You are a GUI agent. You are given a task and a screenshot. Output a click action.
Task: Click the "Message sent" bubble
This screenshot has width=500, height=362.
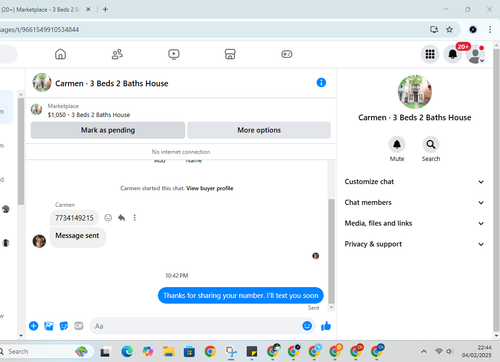pos(77,236)
